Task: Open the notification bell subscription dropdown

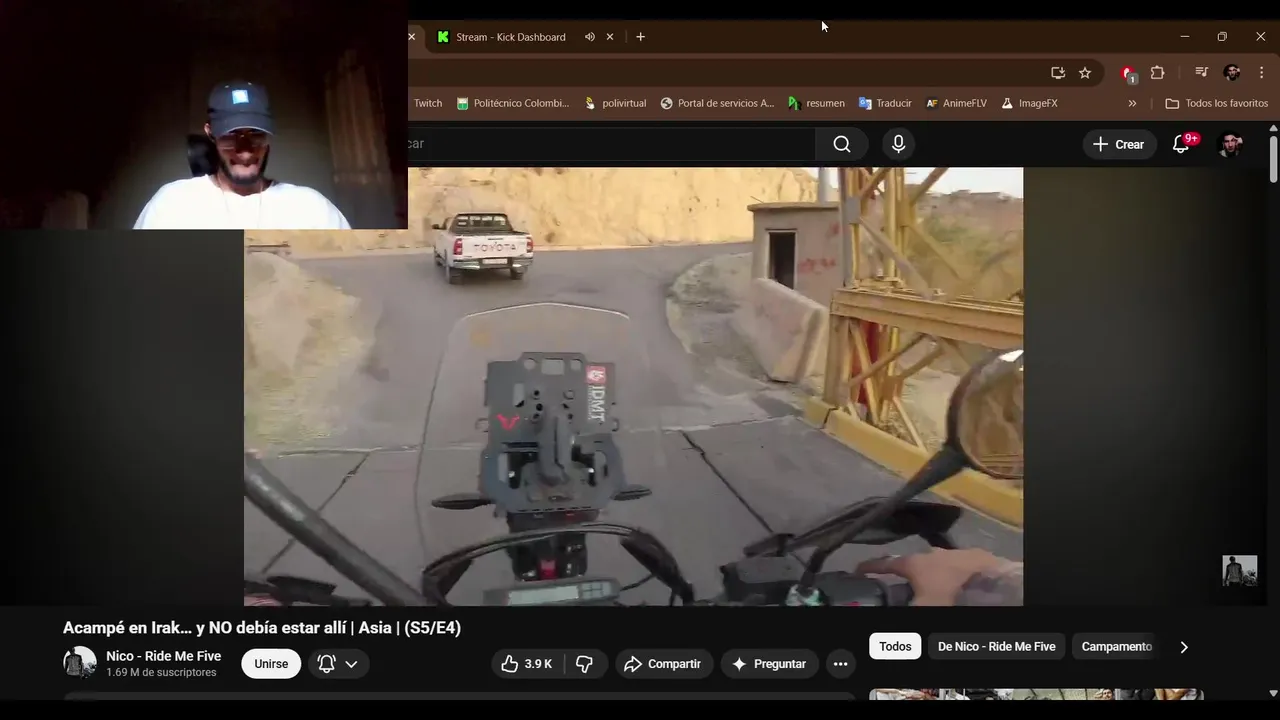Action: click(337, 664)
